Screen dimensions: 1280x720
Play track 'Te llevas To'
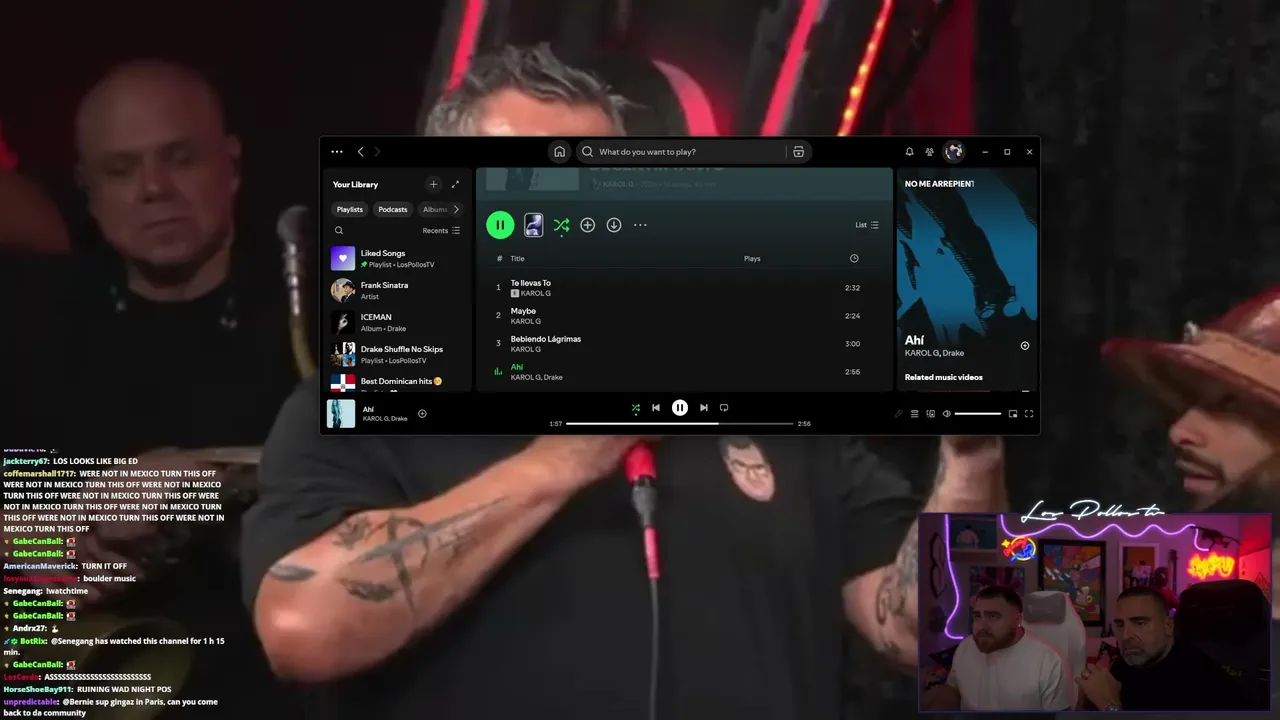[x=684, y=288]
